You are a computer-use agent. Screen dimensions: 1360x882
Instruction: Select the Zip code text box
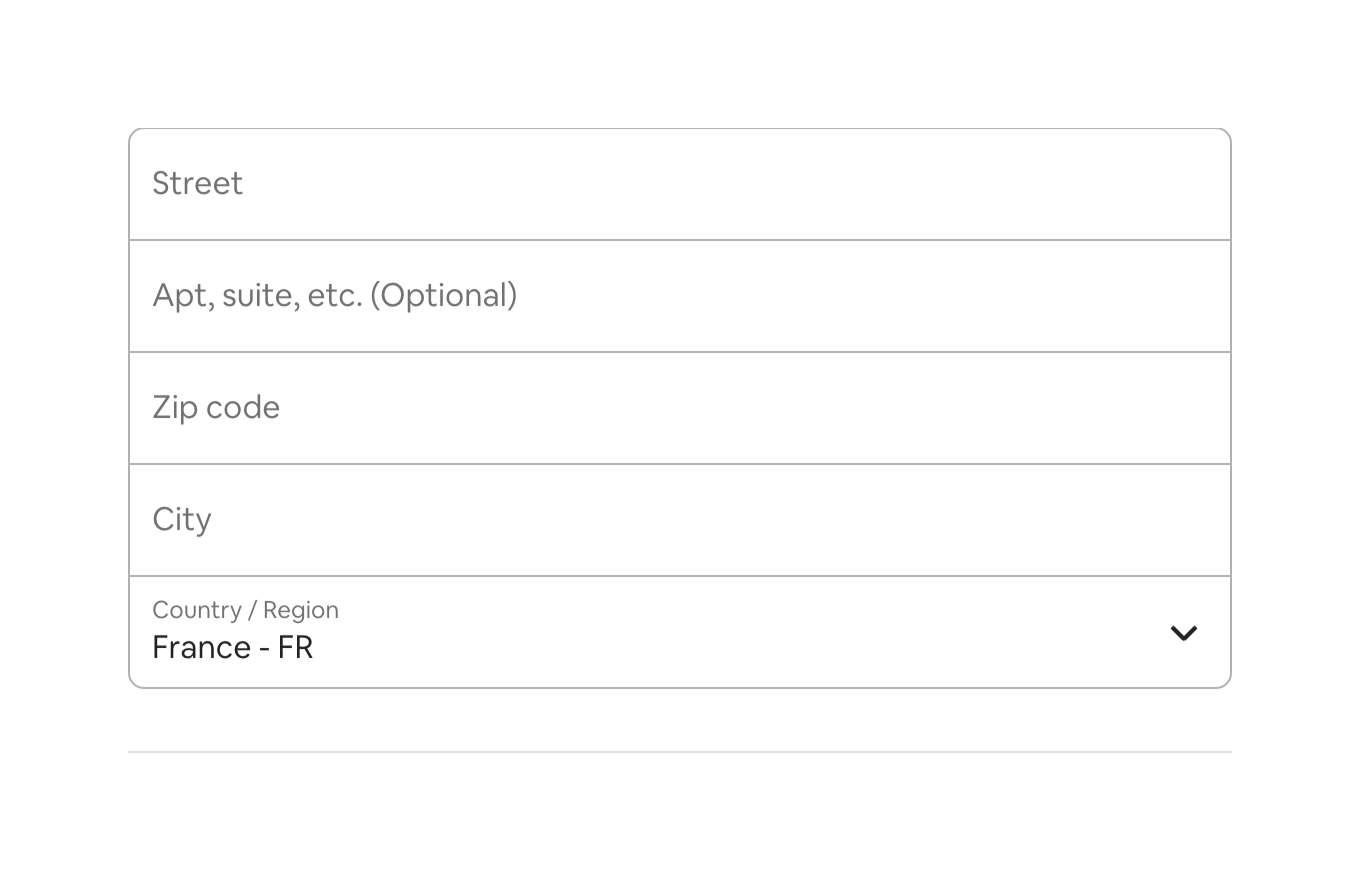click(680, 408)
